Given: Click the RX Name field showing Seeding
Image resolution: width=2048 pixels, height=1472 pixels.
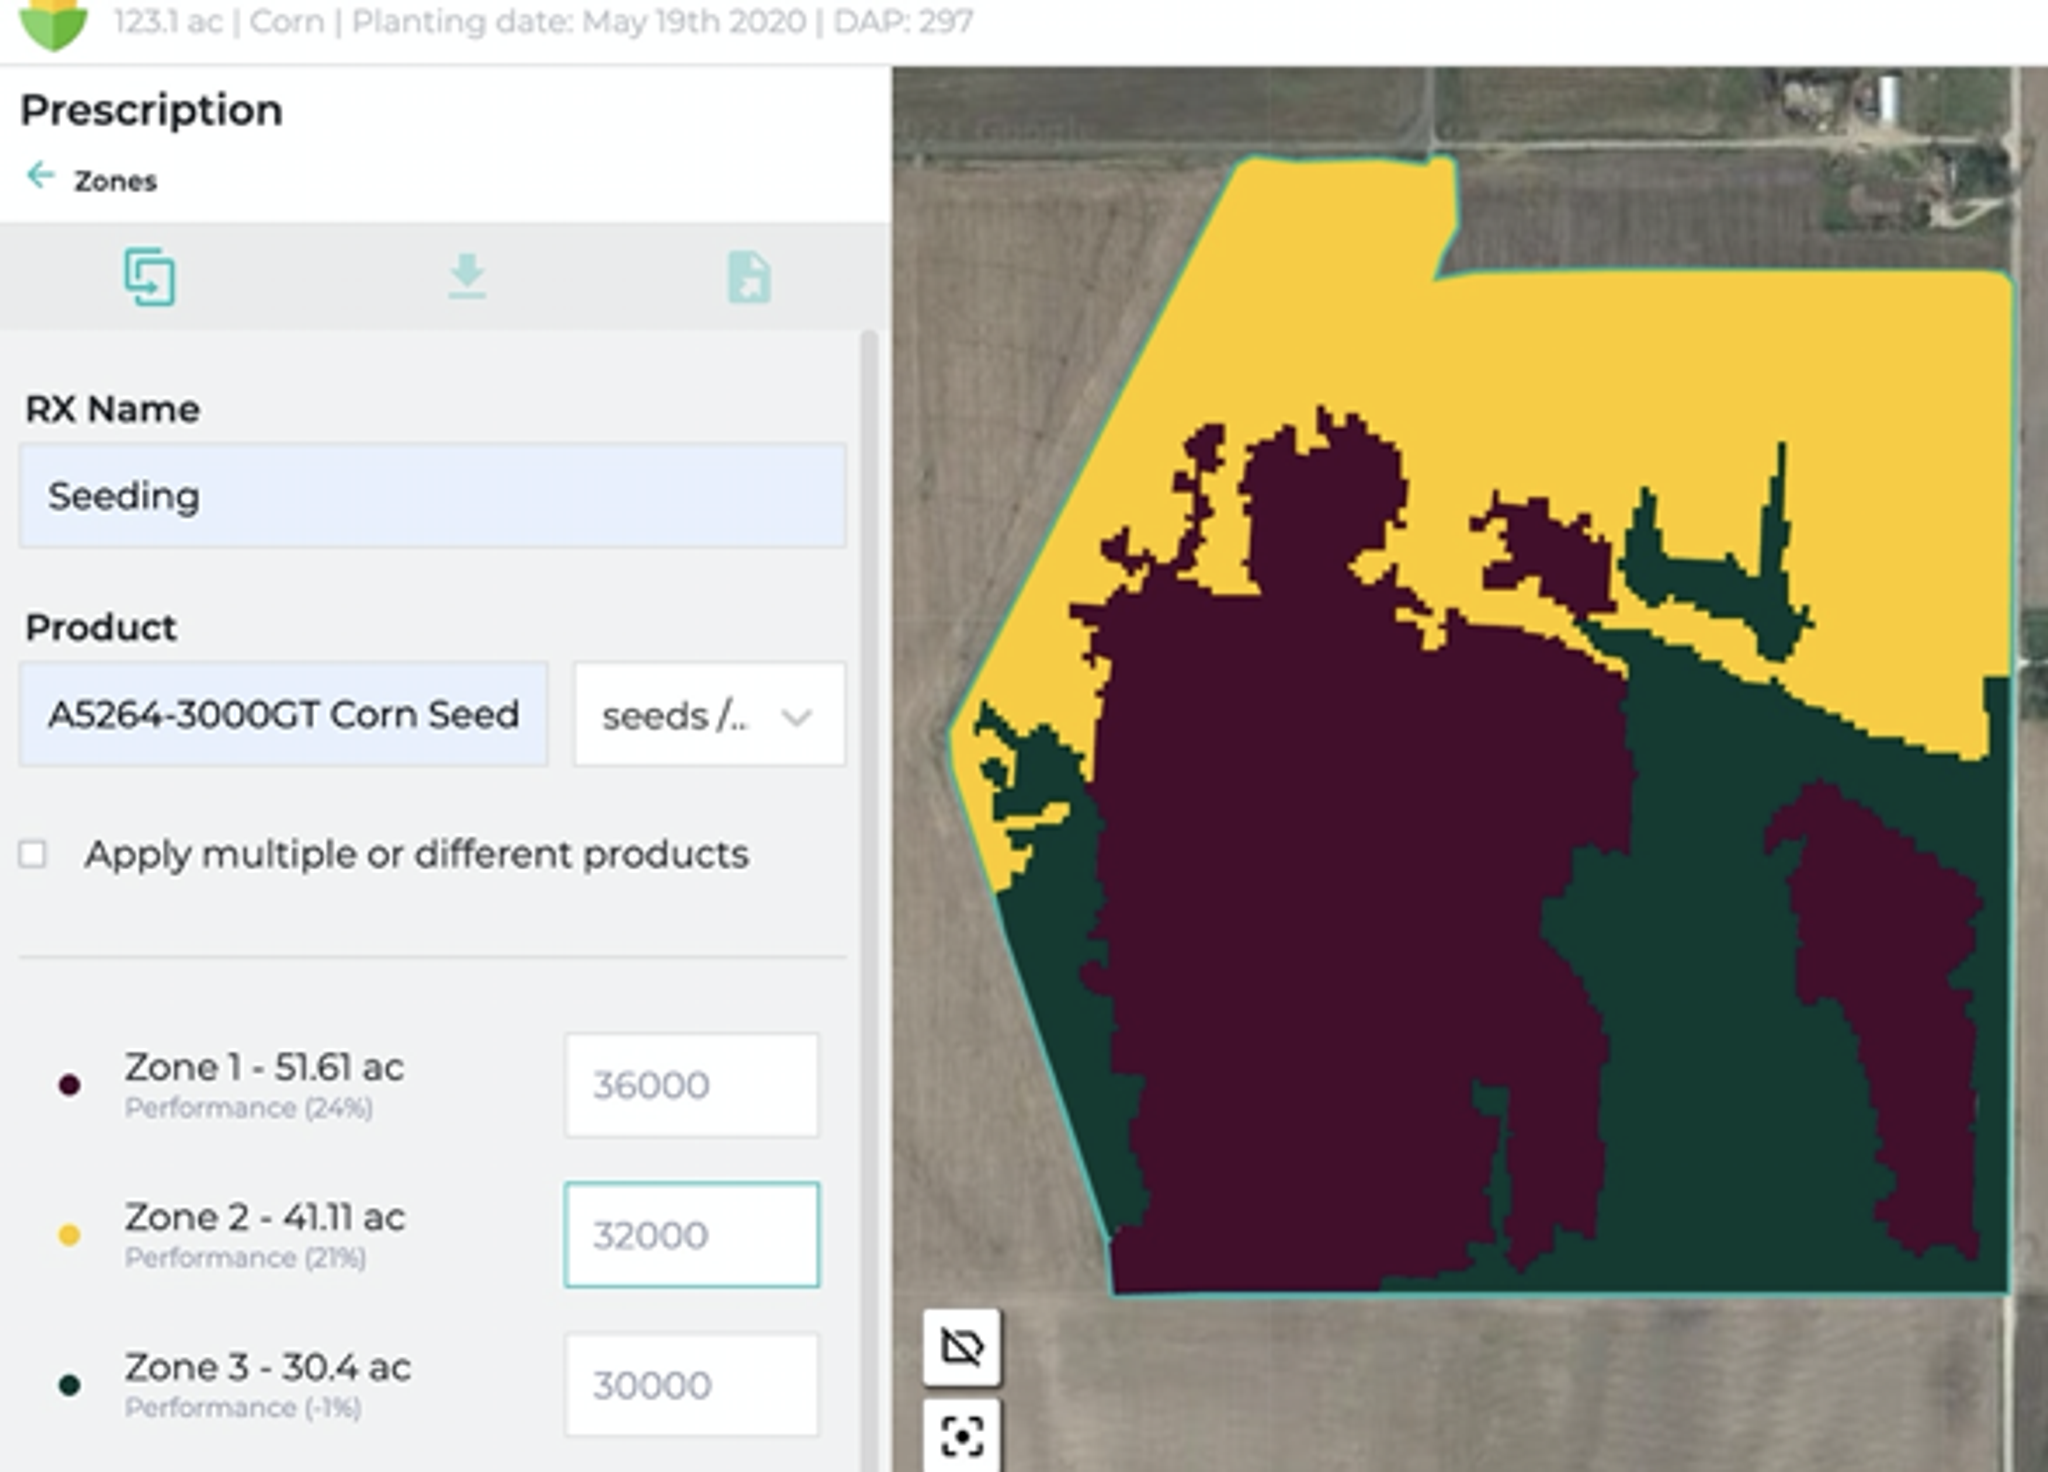Looking at the screenshot, I should point(432,496).
